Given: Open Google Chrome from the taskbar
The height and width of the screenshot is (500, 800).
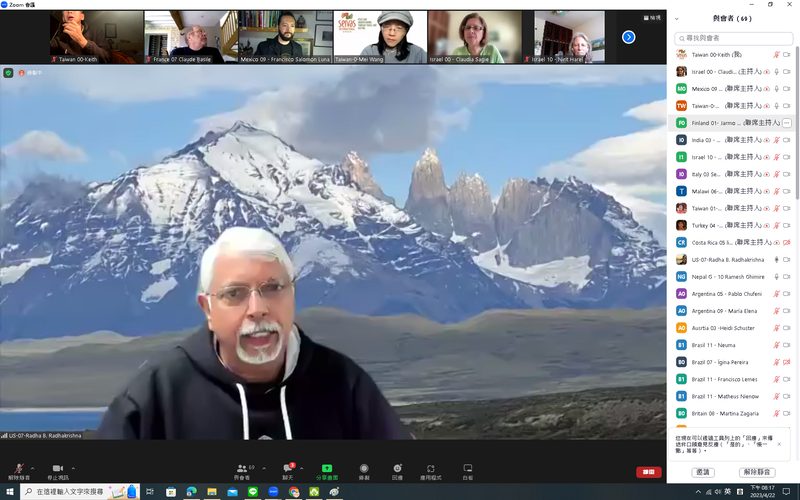Looking at the screenshot, I should point(294,492).
